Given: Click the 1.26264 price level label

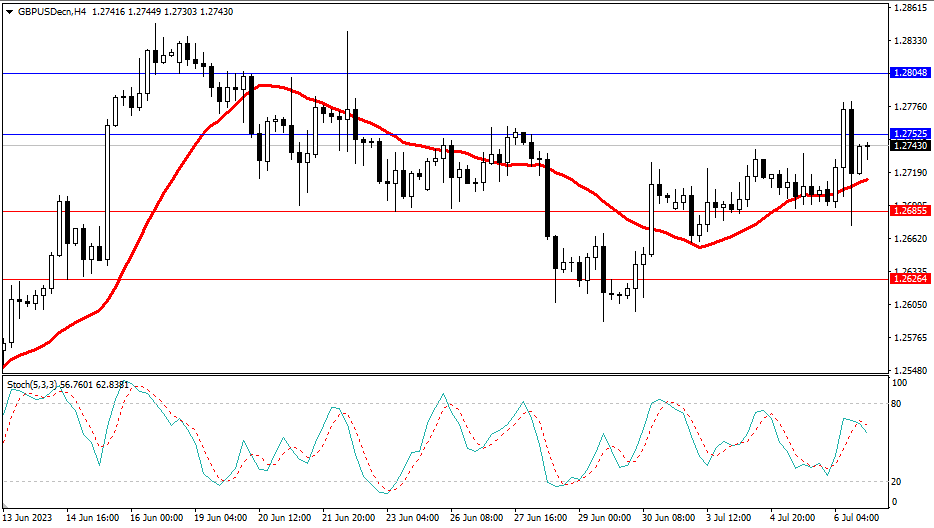Looking at the screenshot, I should coord(910,279).
